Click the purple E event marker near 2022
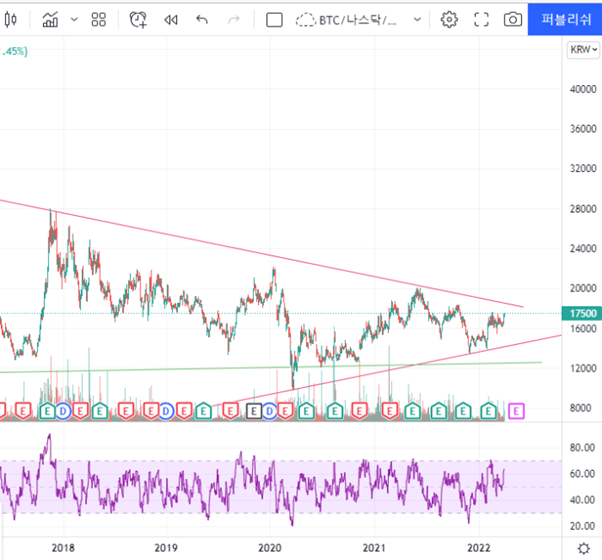602x560 pixels. pyautogui.click(x=516, y=409)
